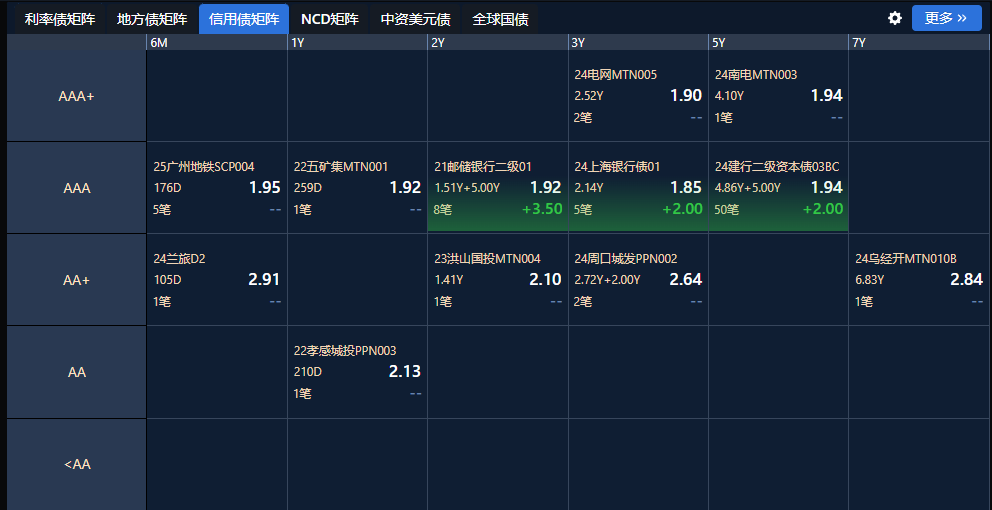Click the +3.50 change value
Screen dimensions: 992x510
542,209
